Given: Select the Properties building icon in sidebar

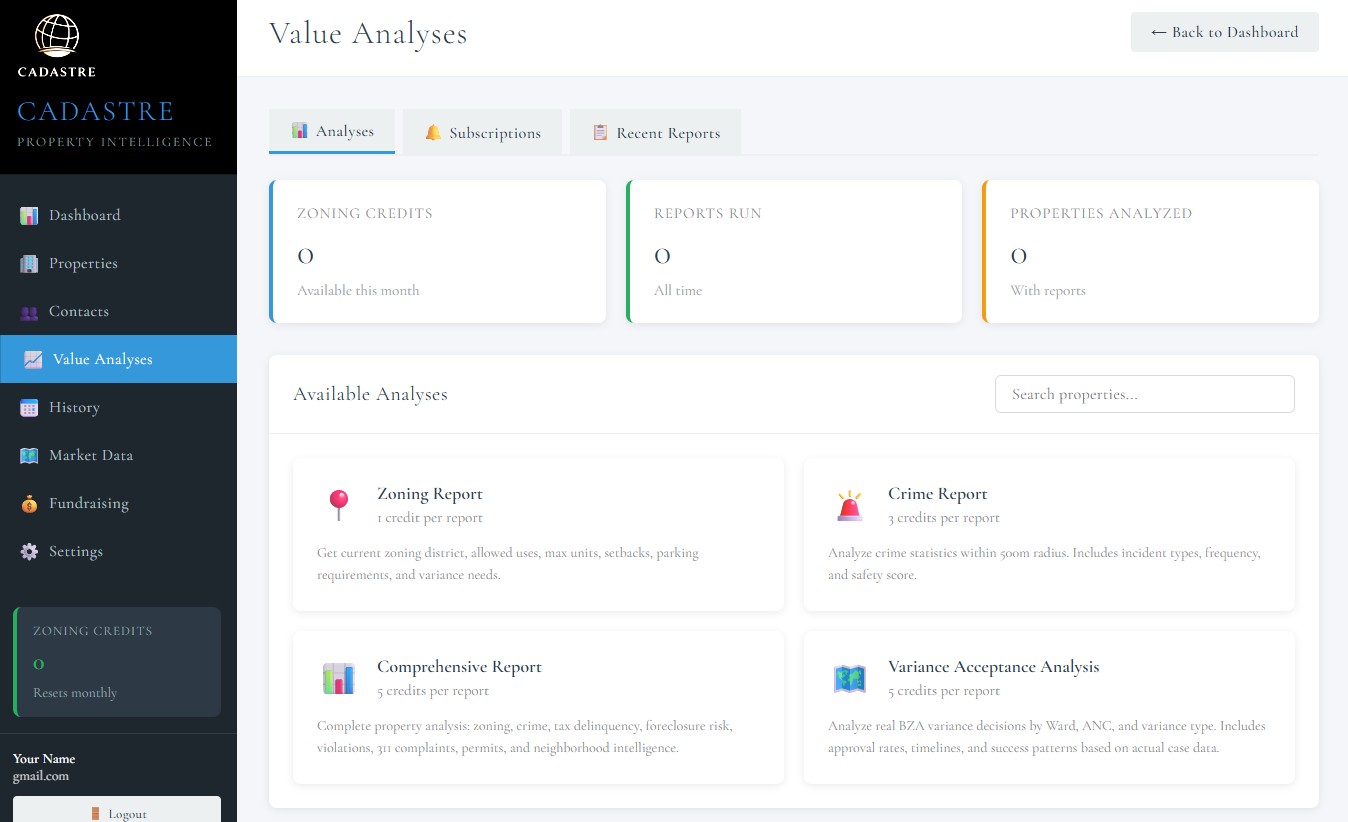Looking at the screenshot, I should point(30,263).
